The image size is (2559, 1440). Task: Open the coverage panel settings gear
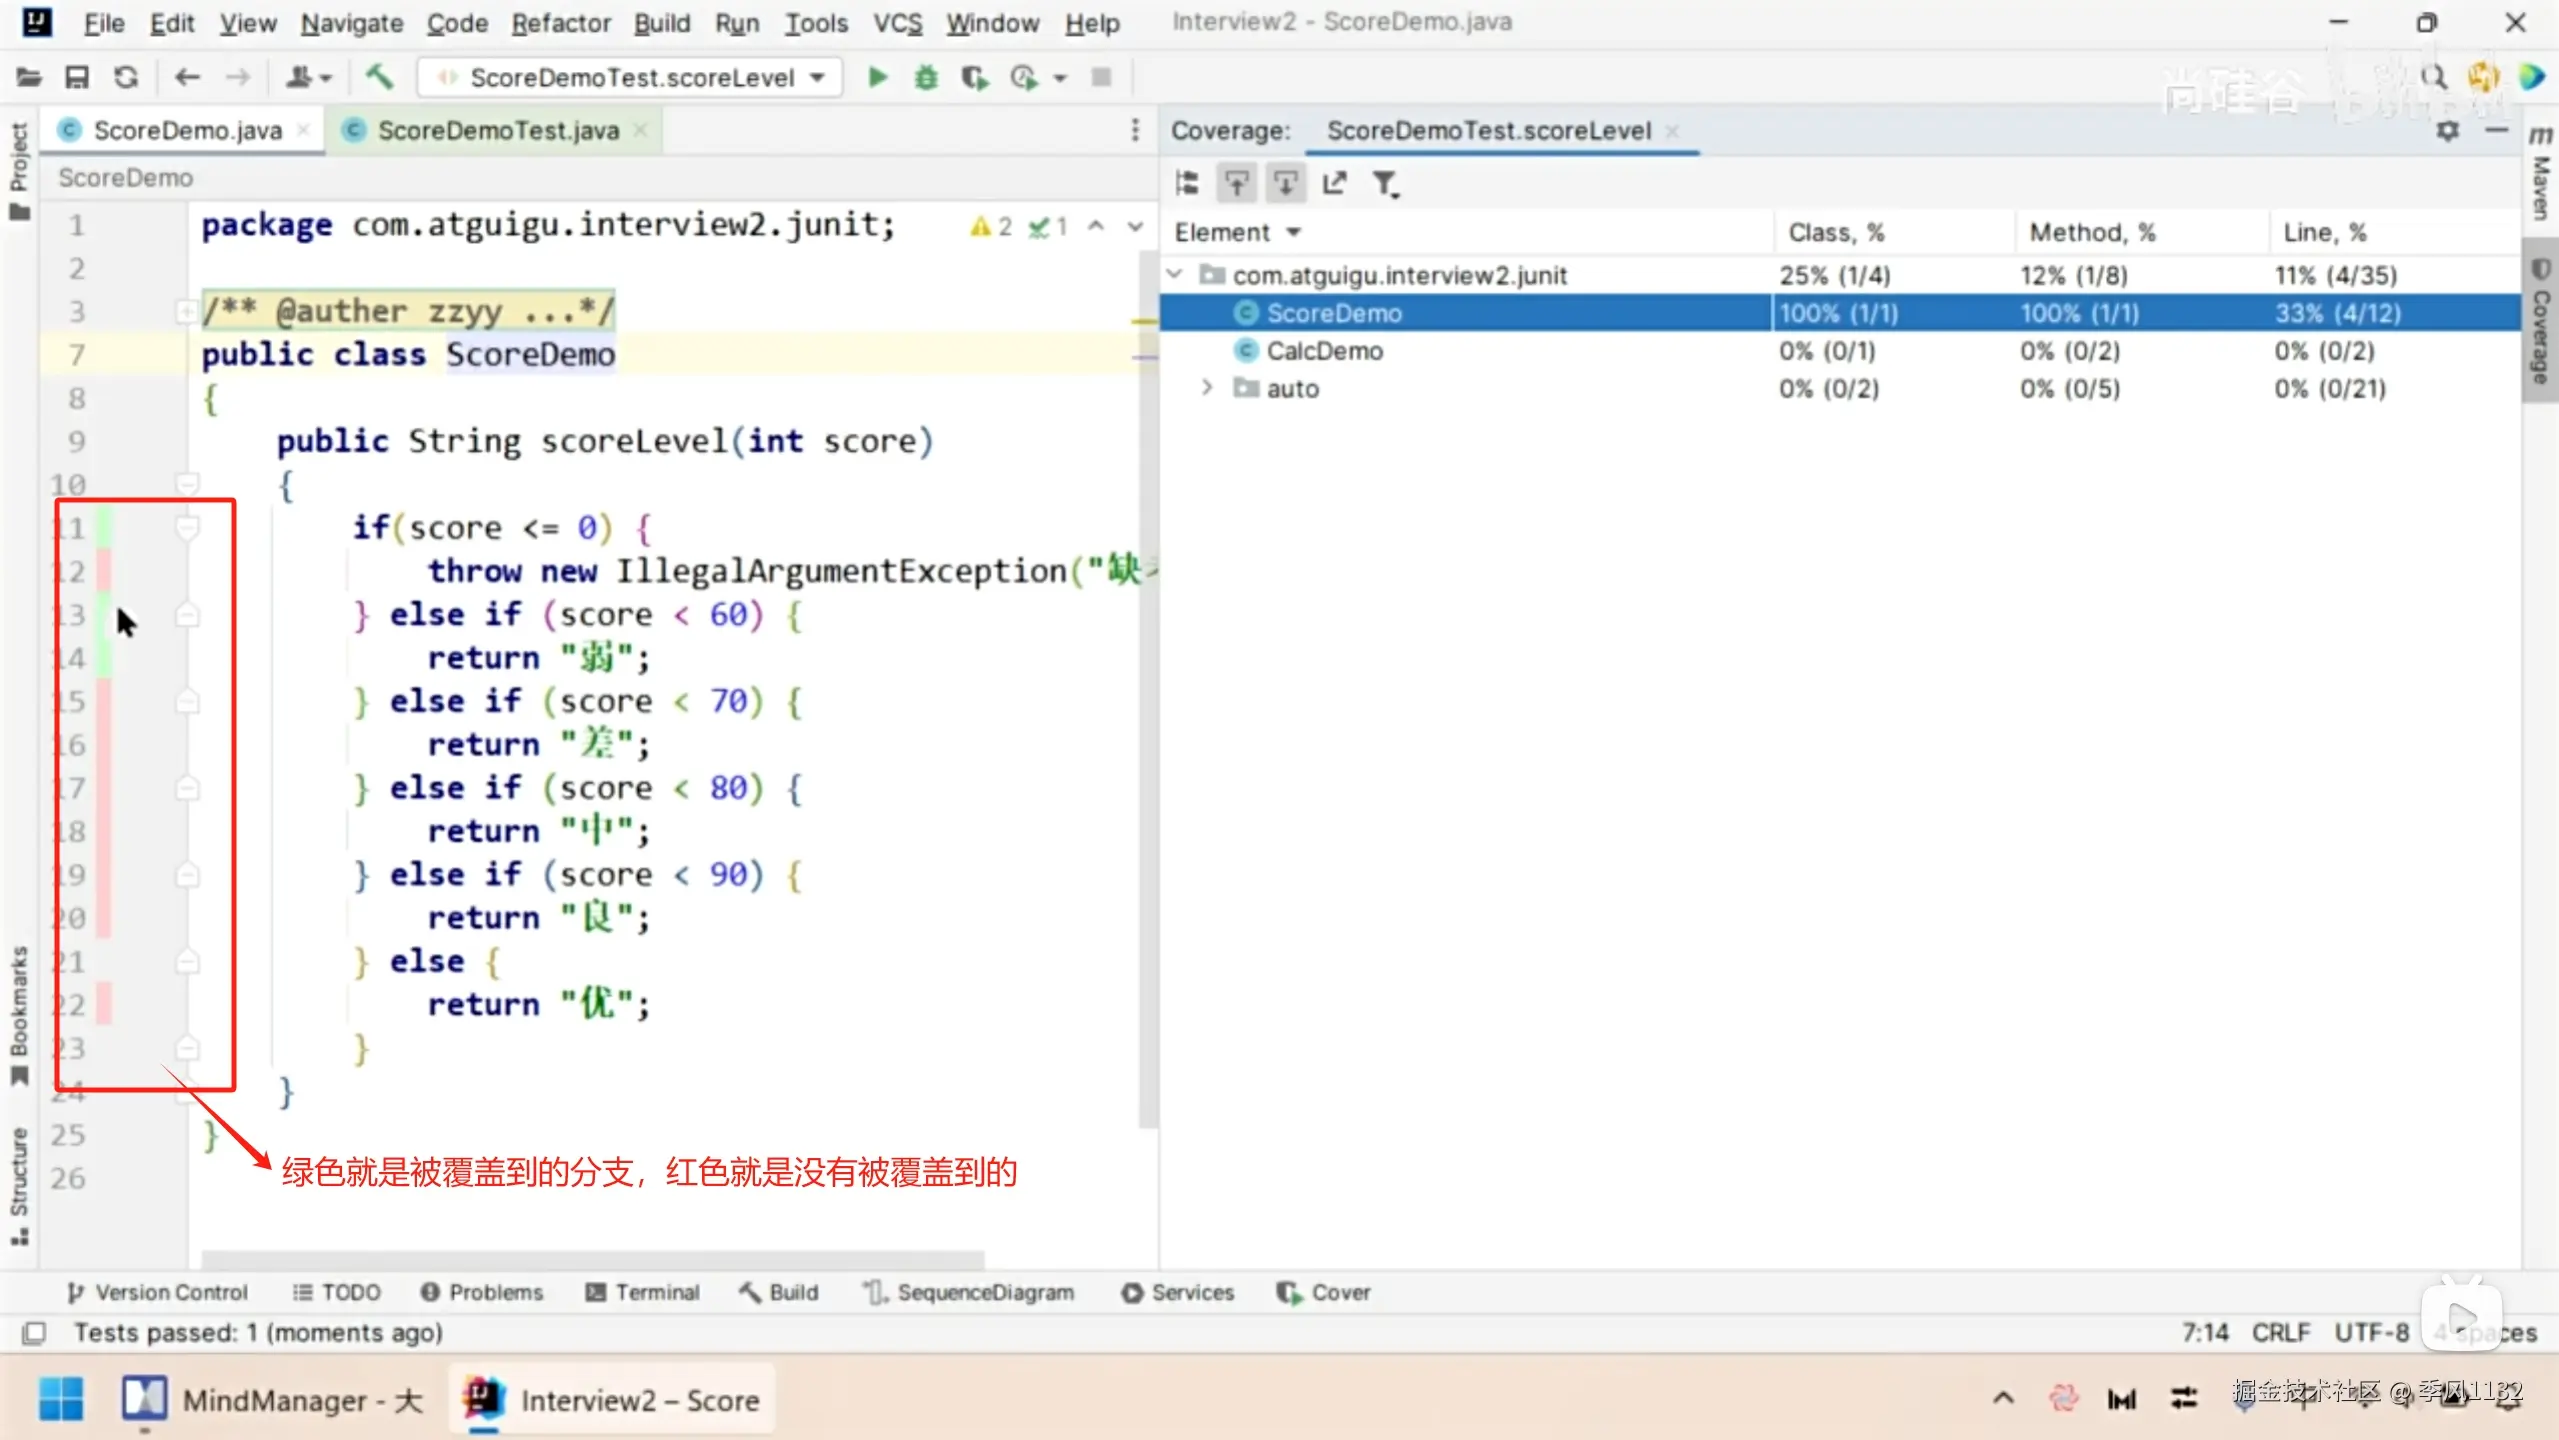[2447, 131]
